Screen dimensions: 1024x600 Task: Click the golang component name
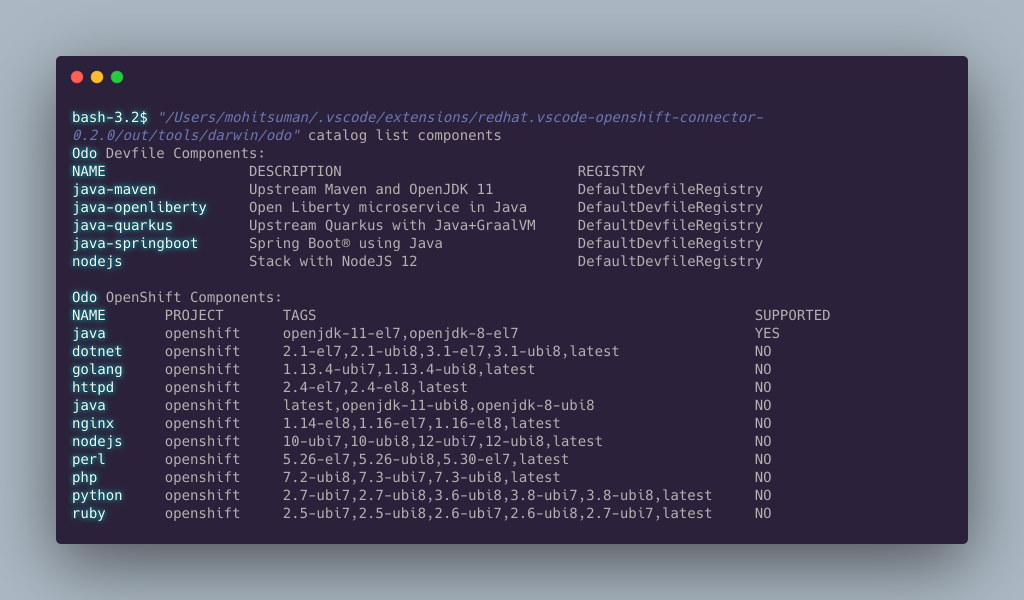97,369
